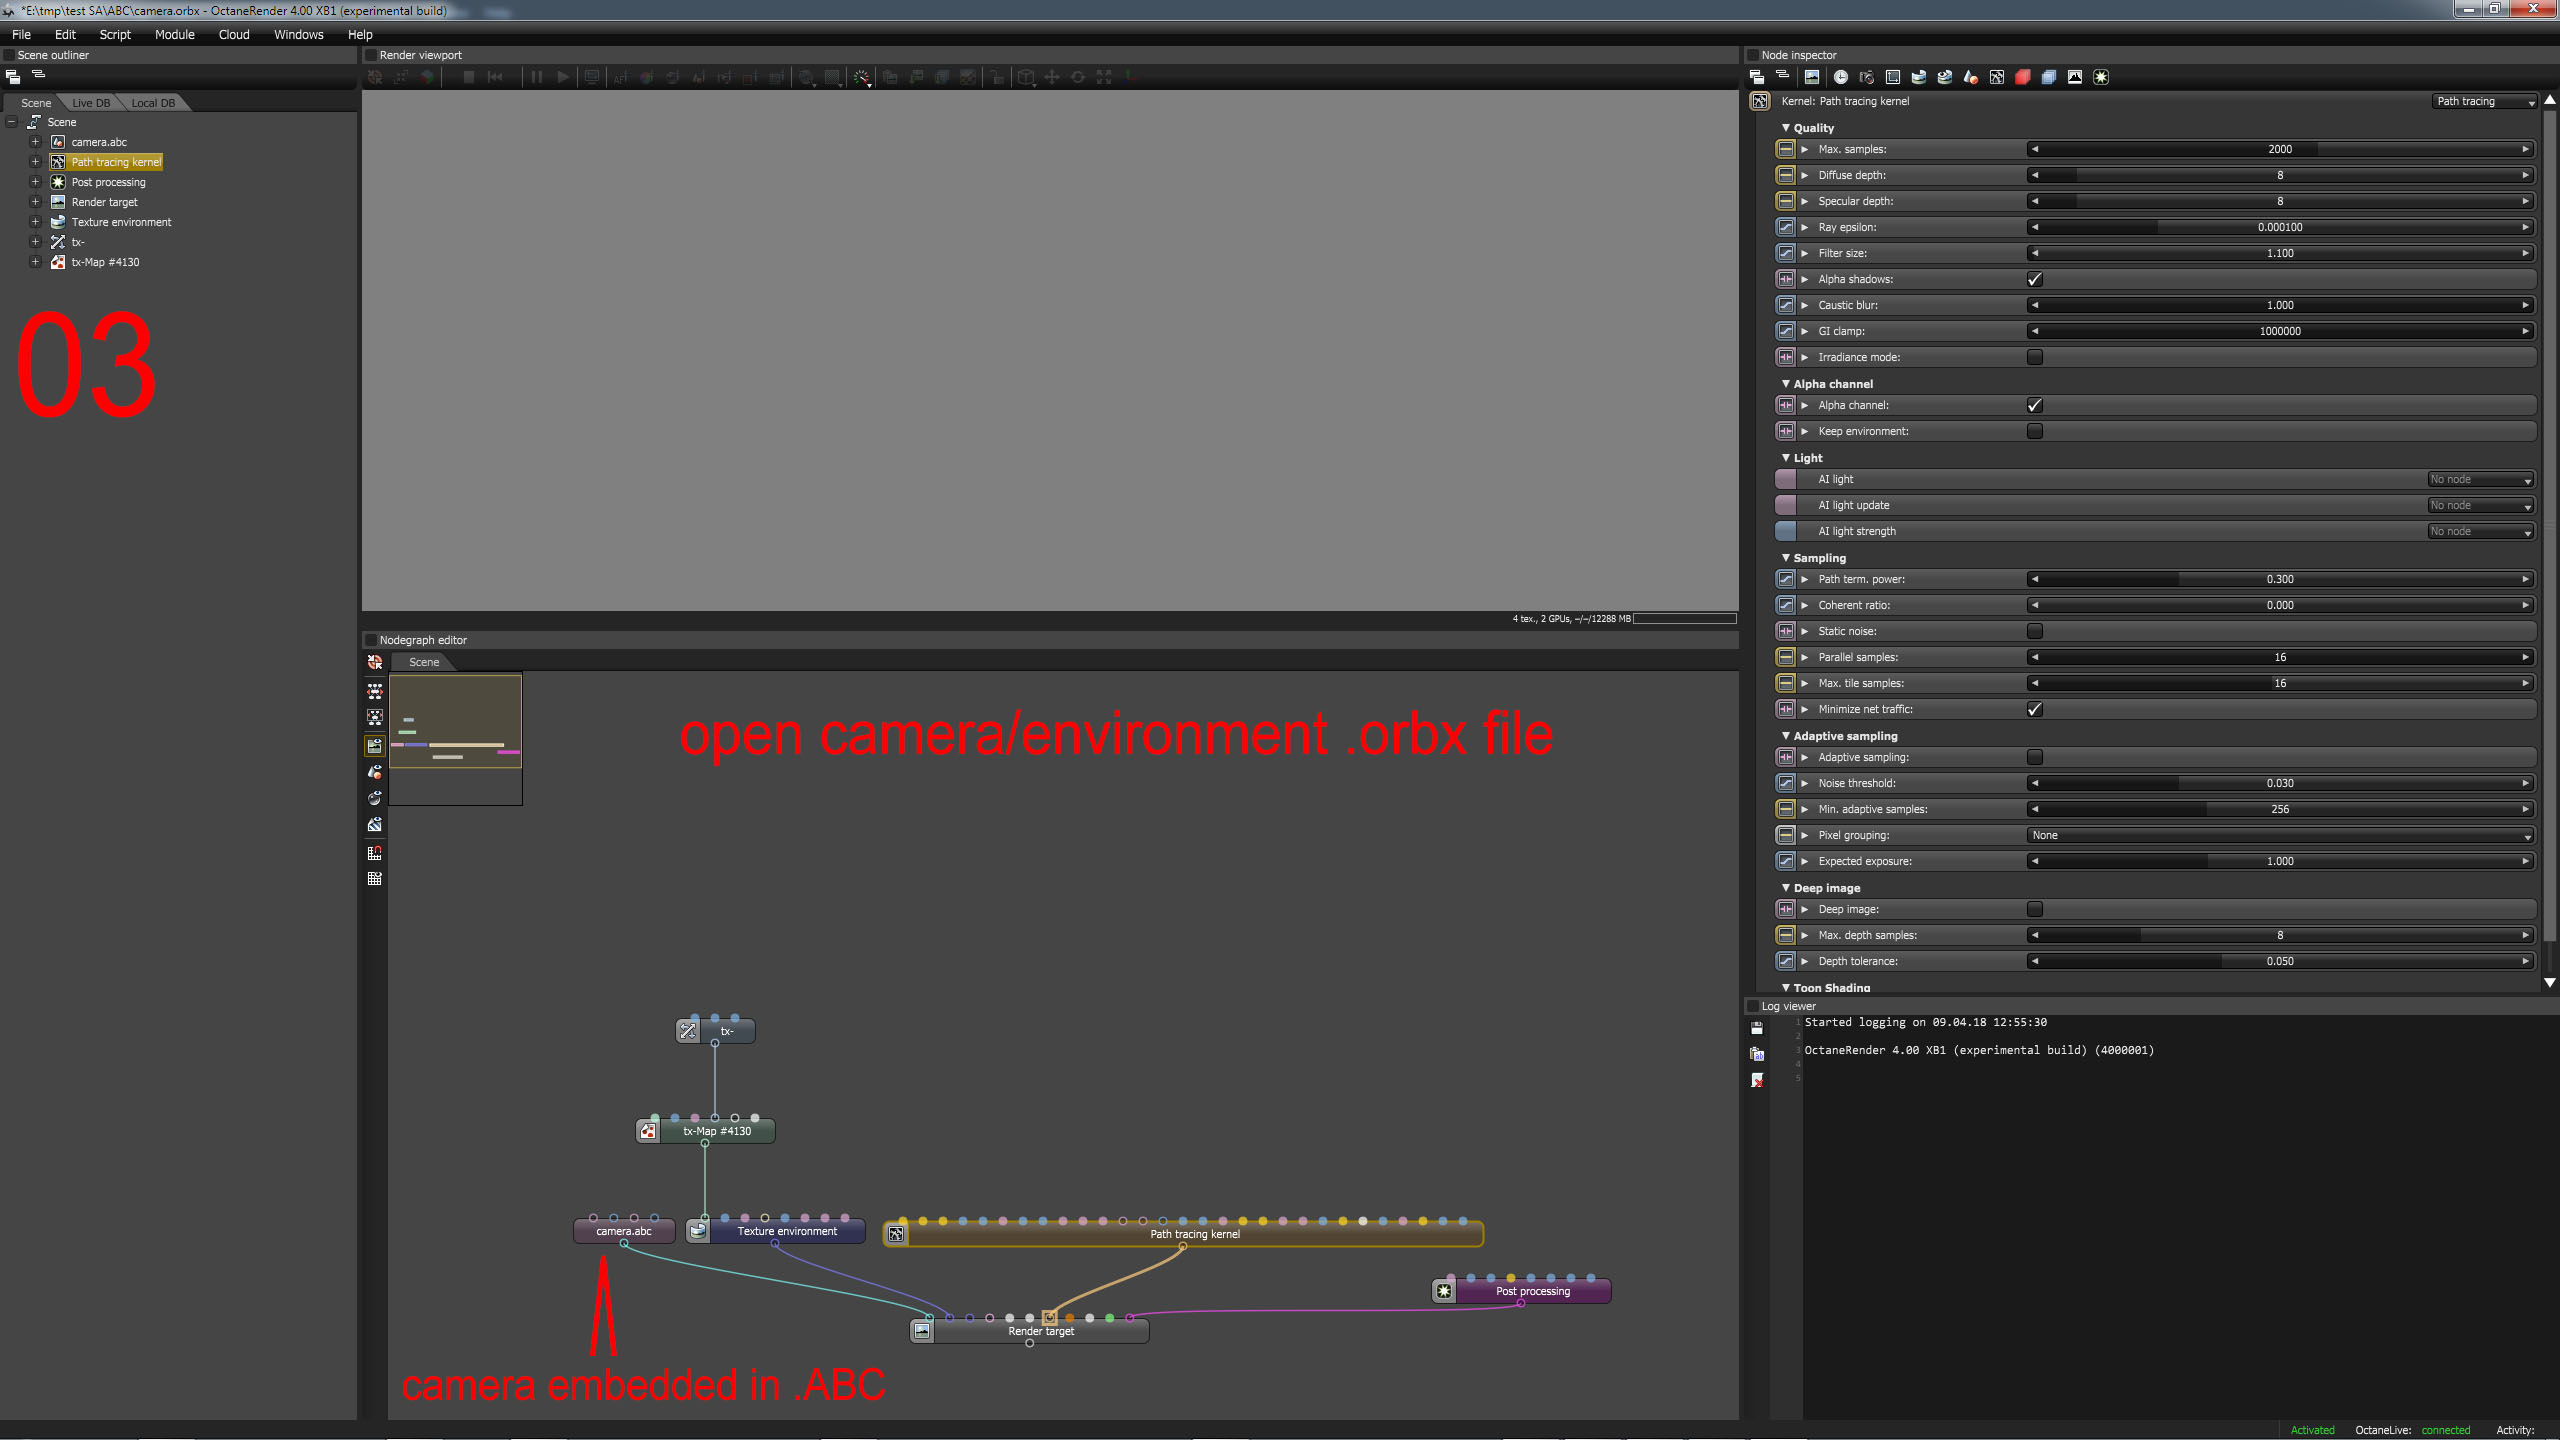
Task: Select Post processing in Scene outliner
Action: (x=108, y=182)
